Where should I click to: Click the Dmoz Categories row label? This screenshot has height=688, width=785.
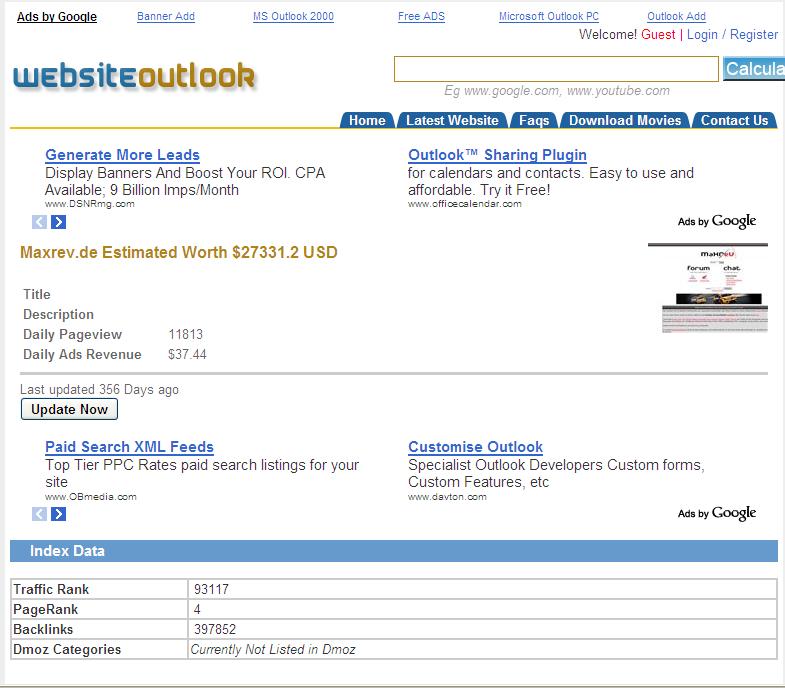pyautogui.click(x=67, y=649)
